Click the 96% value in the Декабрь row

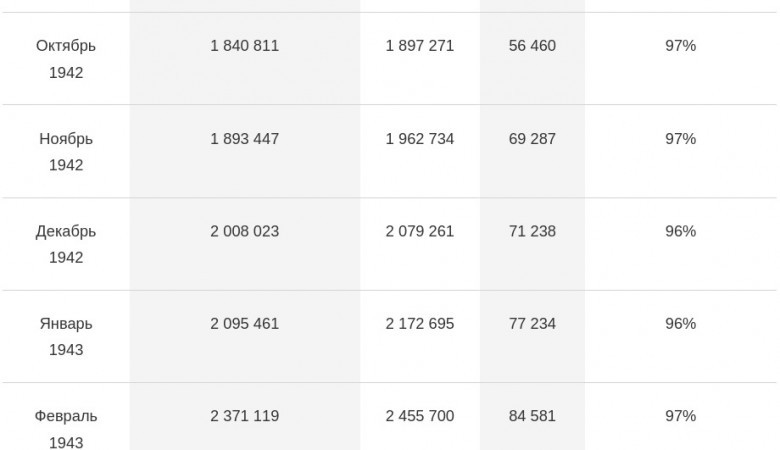click(681, 231)
